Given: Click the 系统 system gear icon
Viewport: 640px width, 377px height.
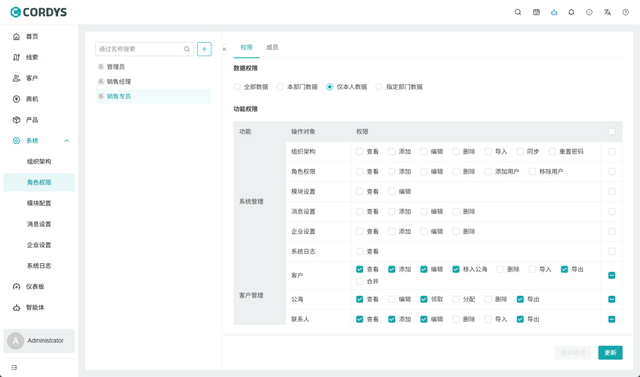Looking at the screenshot, I should click(x=16, y=140).
